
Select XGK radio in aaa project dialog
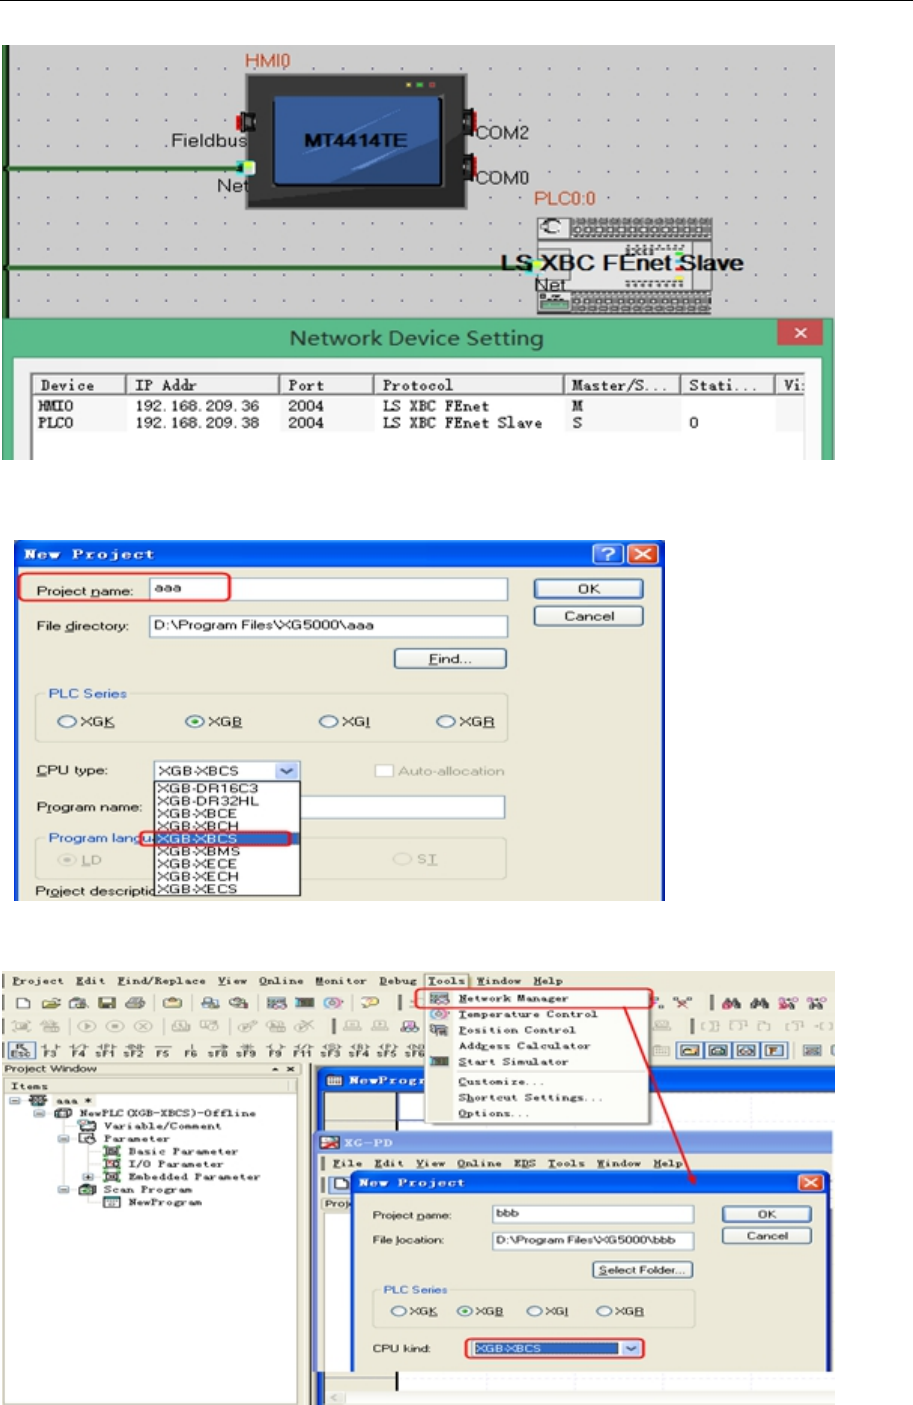point(66,722)
